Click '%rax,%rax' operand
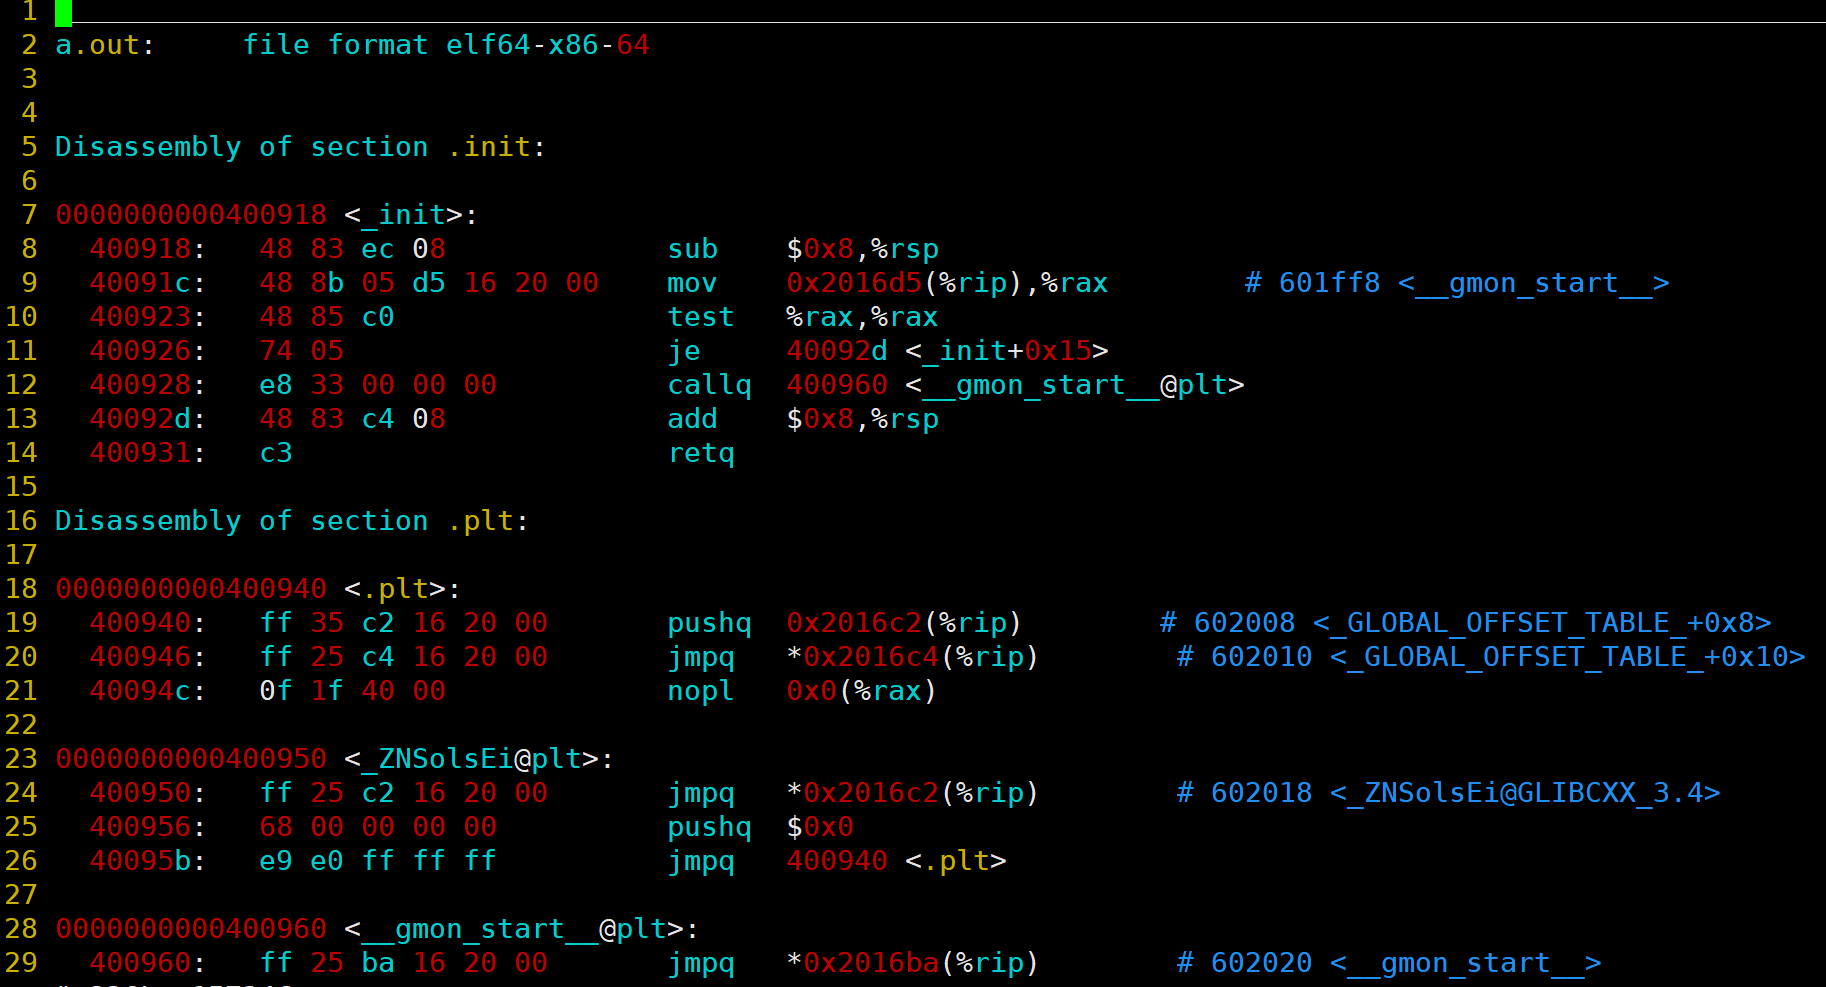This screenshot has height=987, width=1826. pyautogui.click(x=862, y=317)
